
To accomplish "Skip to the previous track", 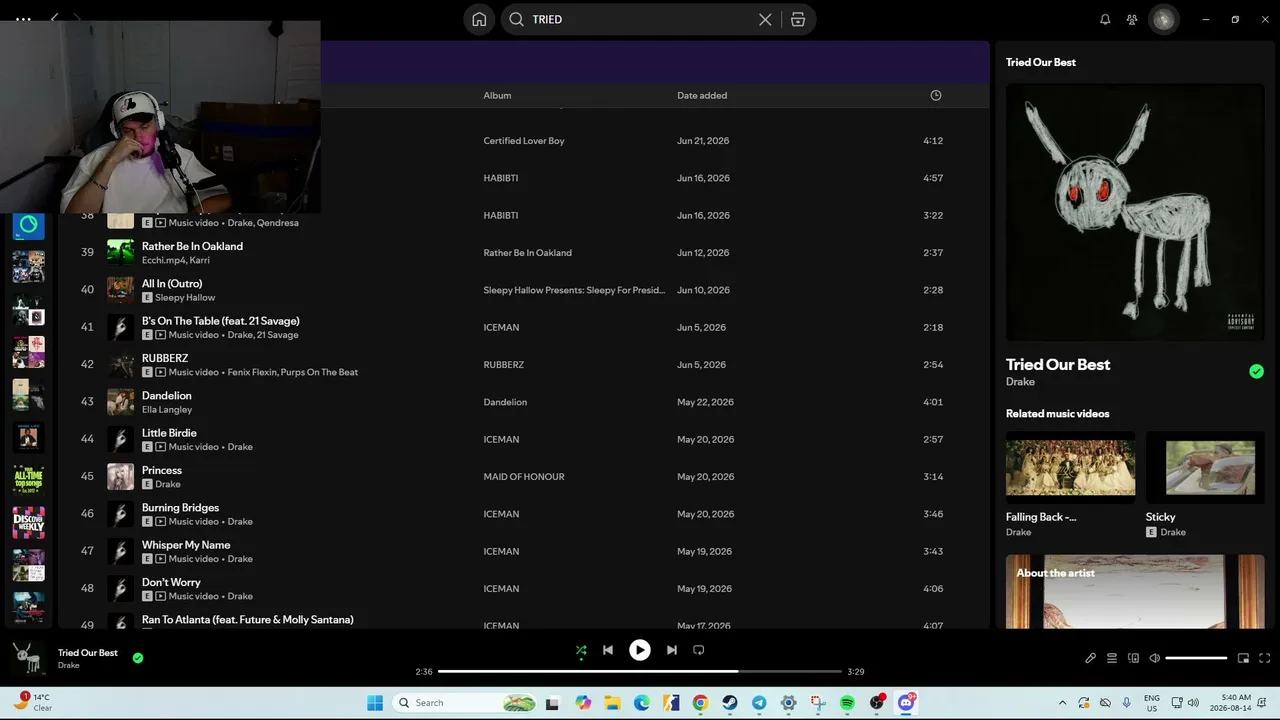I will pyautogui.click(x=608, y=650).
